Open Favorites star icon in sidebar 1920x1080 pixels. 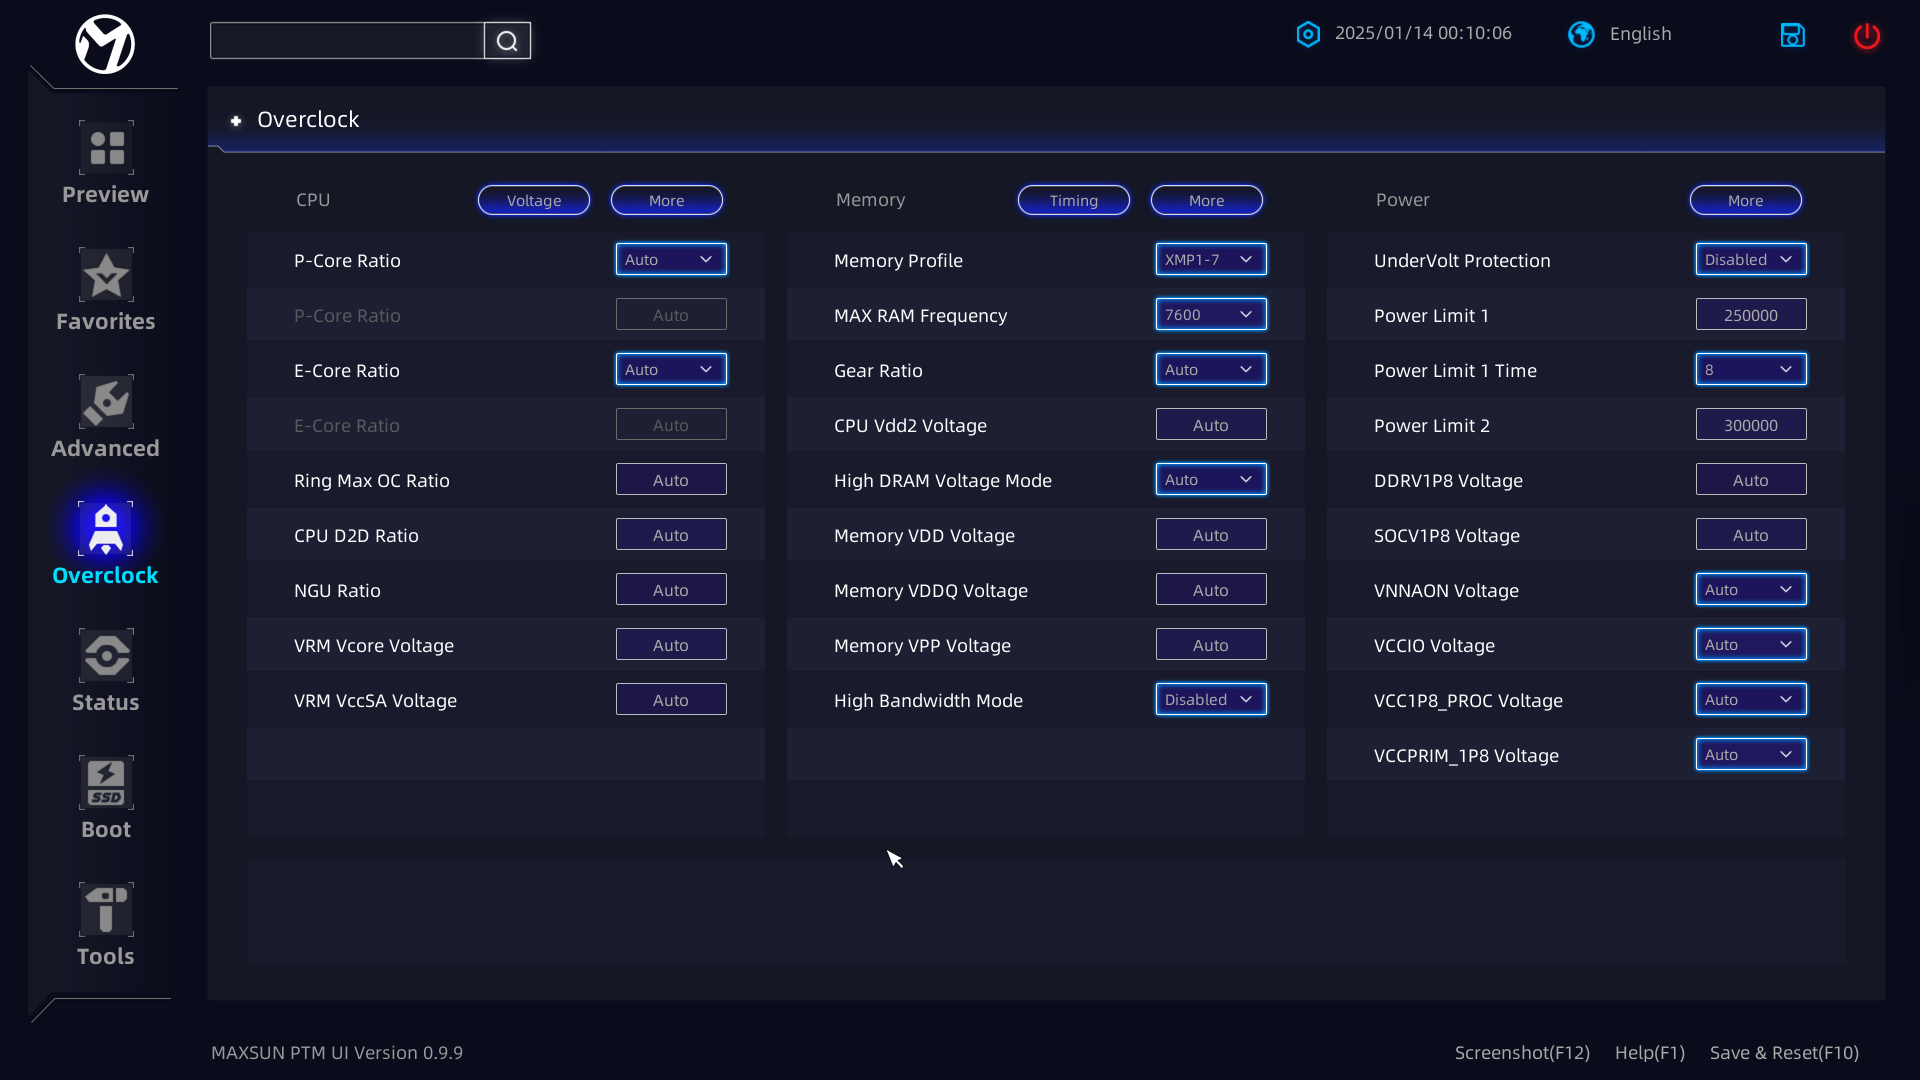[x=106, y=275]
